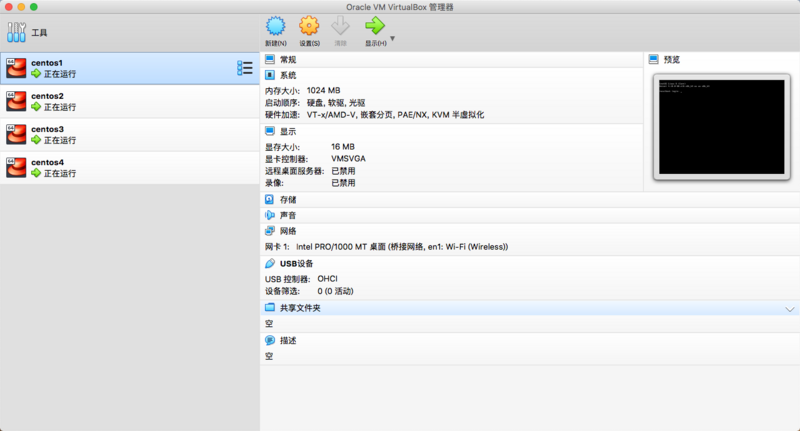The image size is (800, 431).
Task: Click the green running arrow under centos4
Action: click(x=36, y=173)
